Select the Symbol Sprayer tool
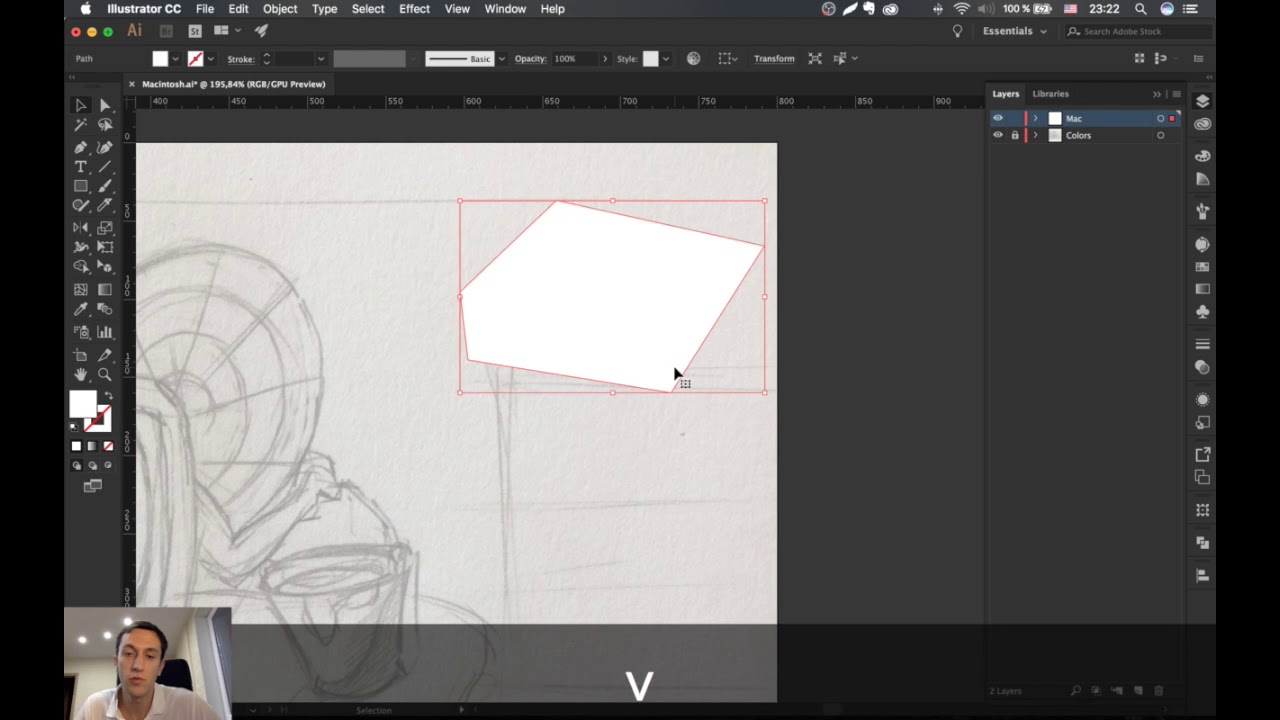Image resolution: width=1280 pixels, height=720 pixels. pyautogui.click(x=80, y=332)
